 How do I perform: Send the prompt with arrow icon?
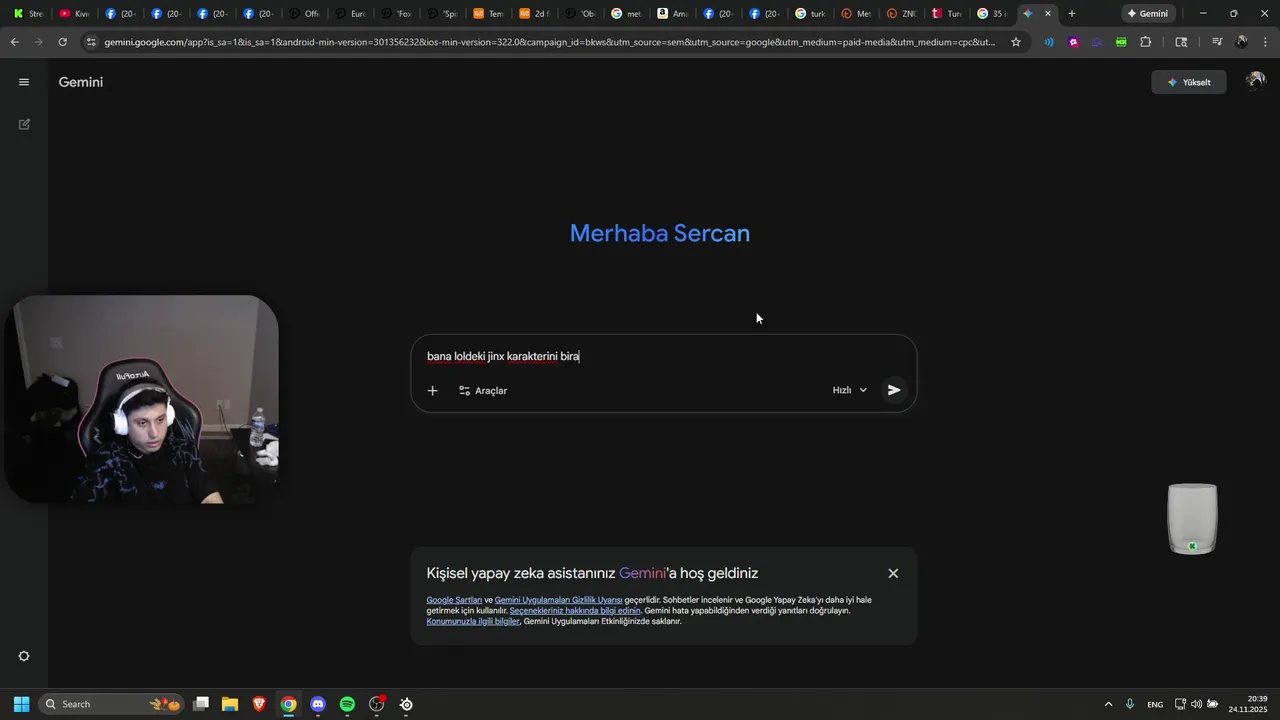894,390
